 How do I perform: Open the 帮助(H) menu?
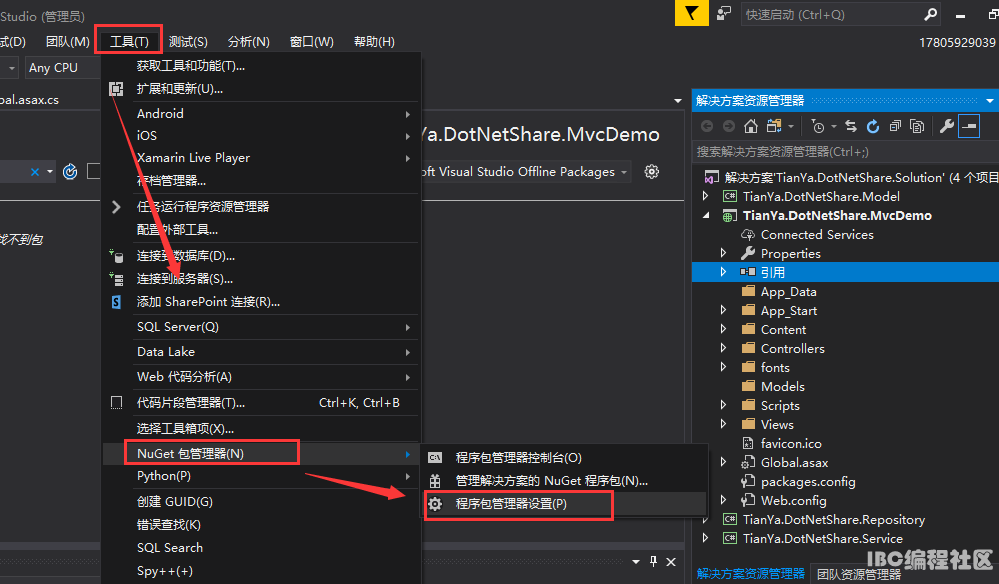click(x=374, y=41)
